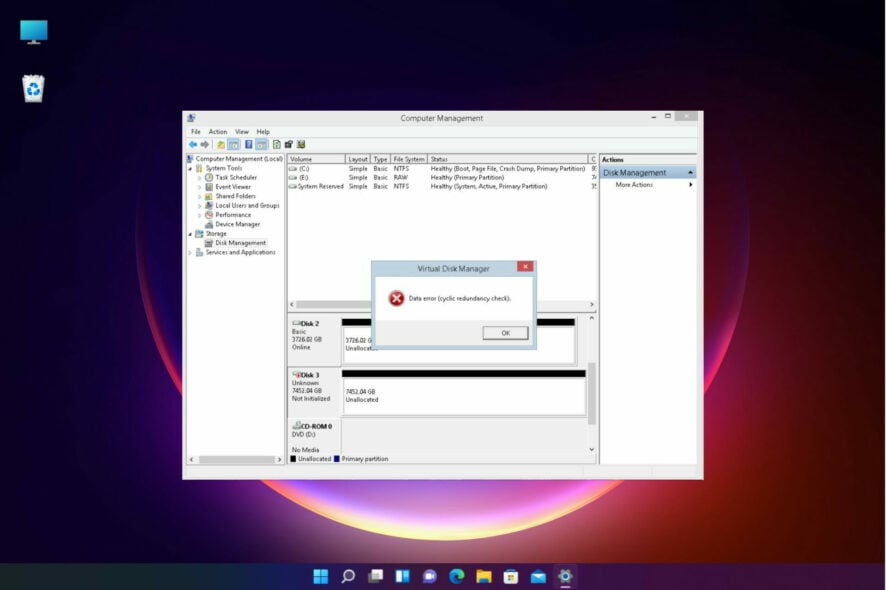Collapse the System Tools tree node
Image resolution: width=886 pixels, height=590 pixels.
pos(190,168)
